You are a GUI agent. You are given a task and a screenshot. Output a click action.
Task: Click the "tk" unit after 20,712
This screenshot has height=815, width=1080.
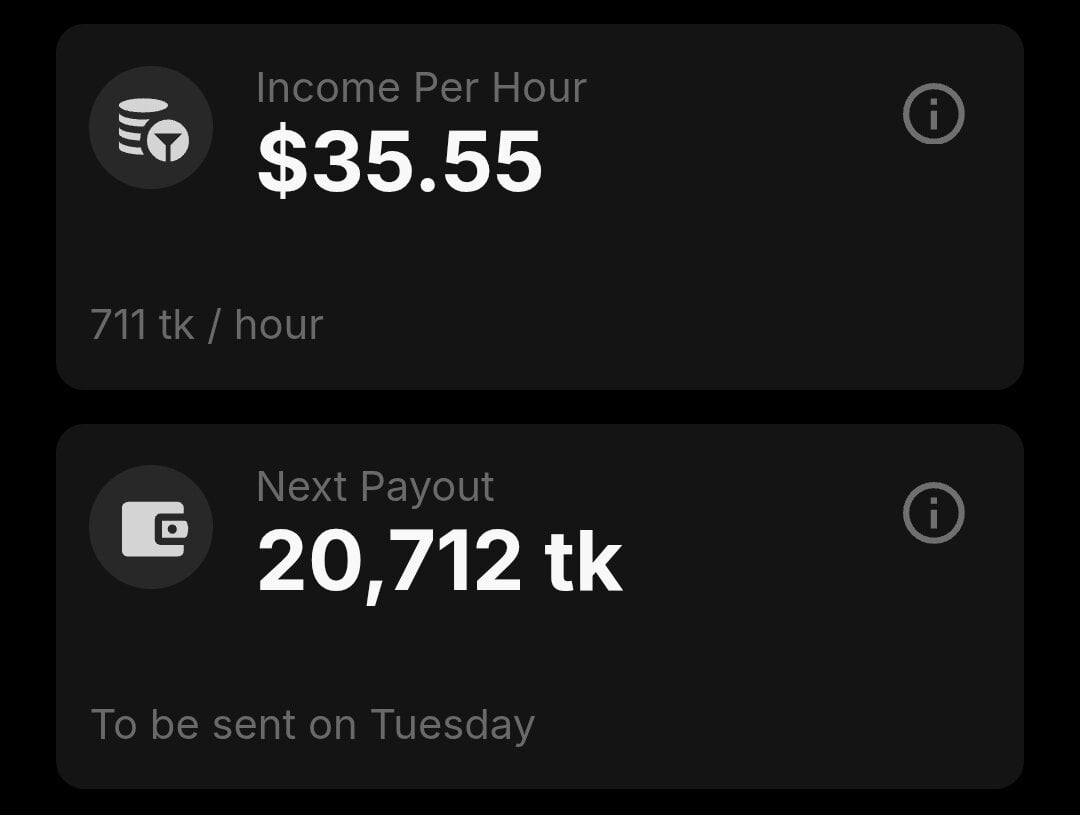(584, 561)
